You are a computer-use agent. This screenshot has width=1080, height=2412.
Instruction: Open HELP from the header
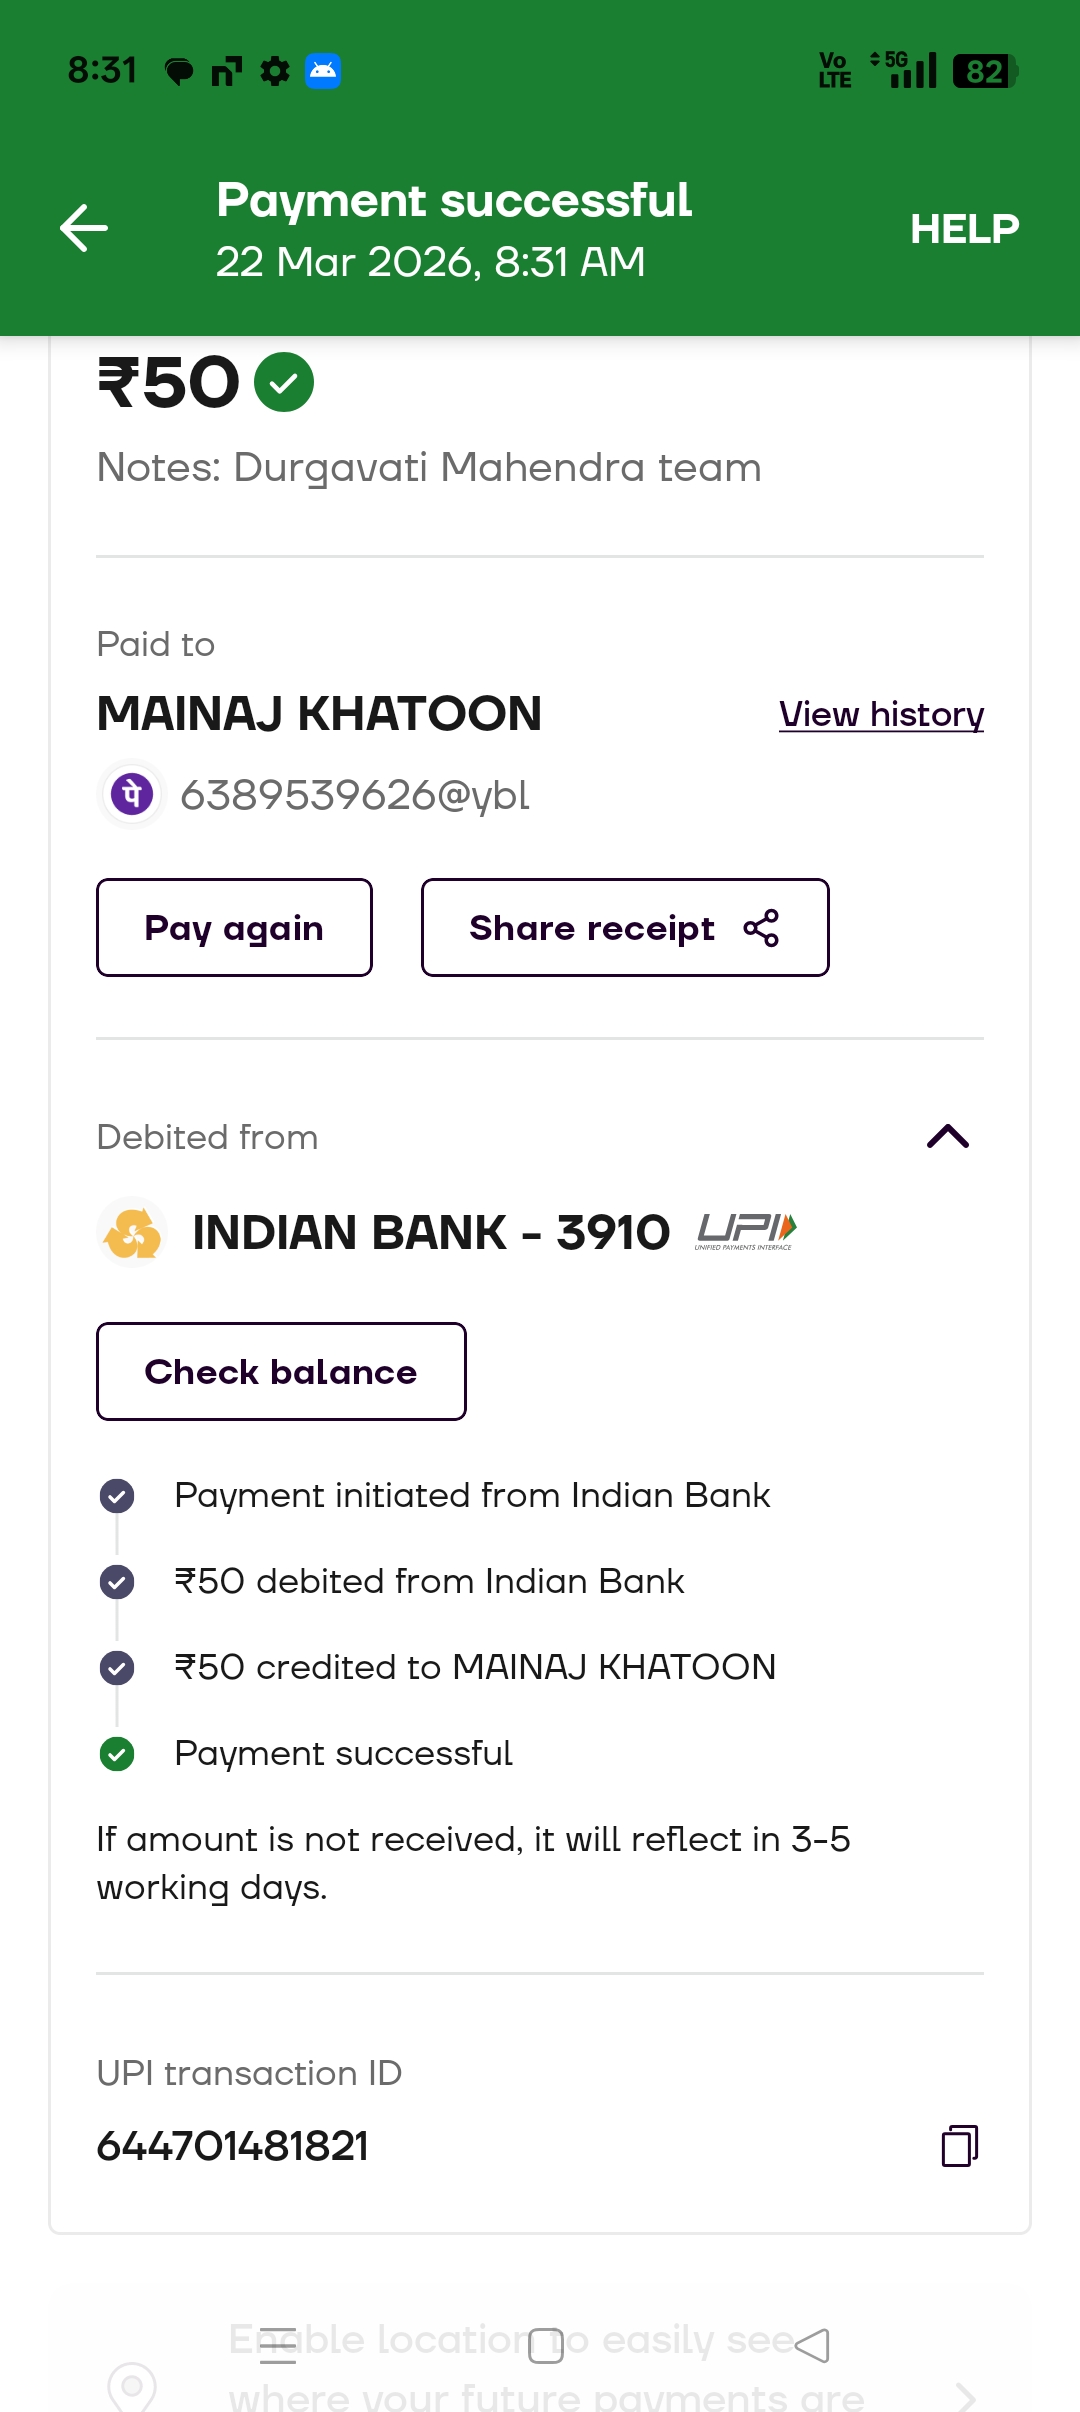pyautogui.click(x=964, y=229)
